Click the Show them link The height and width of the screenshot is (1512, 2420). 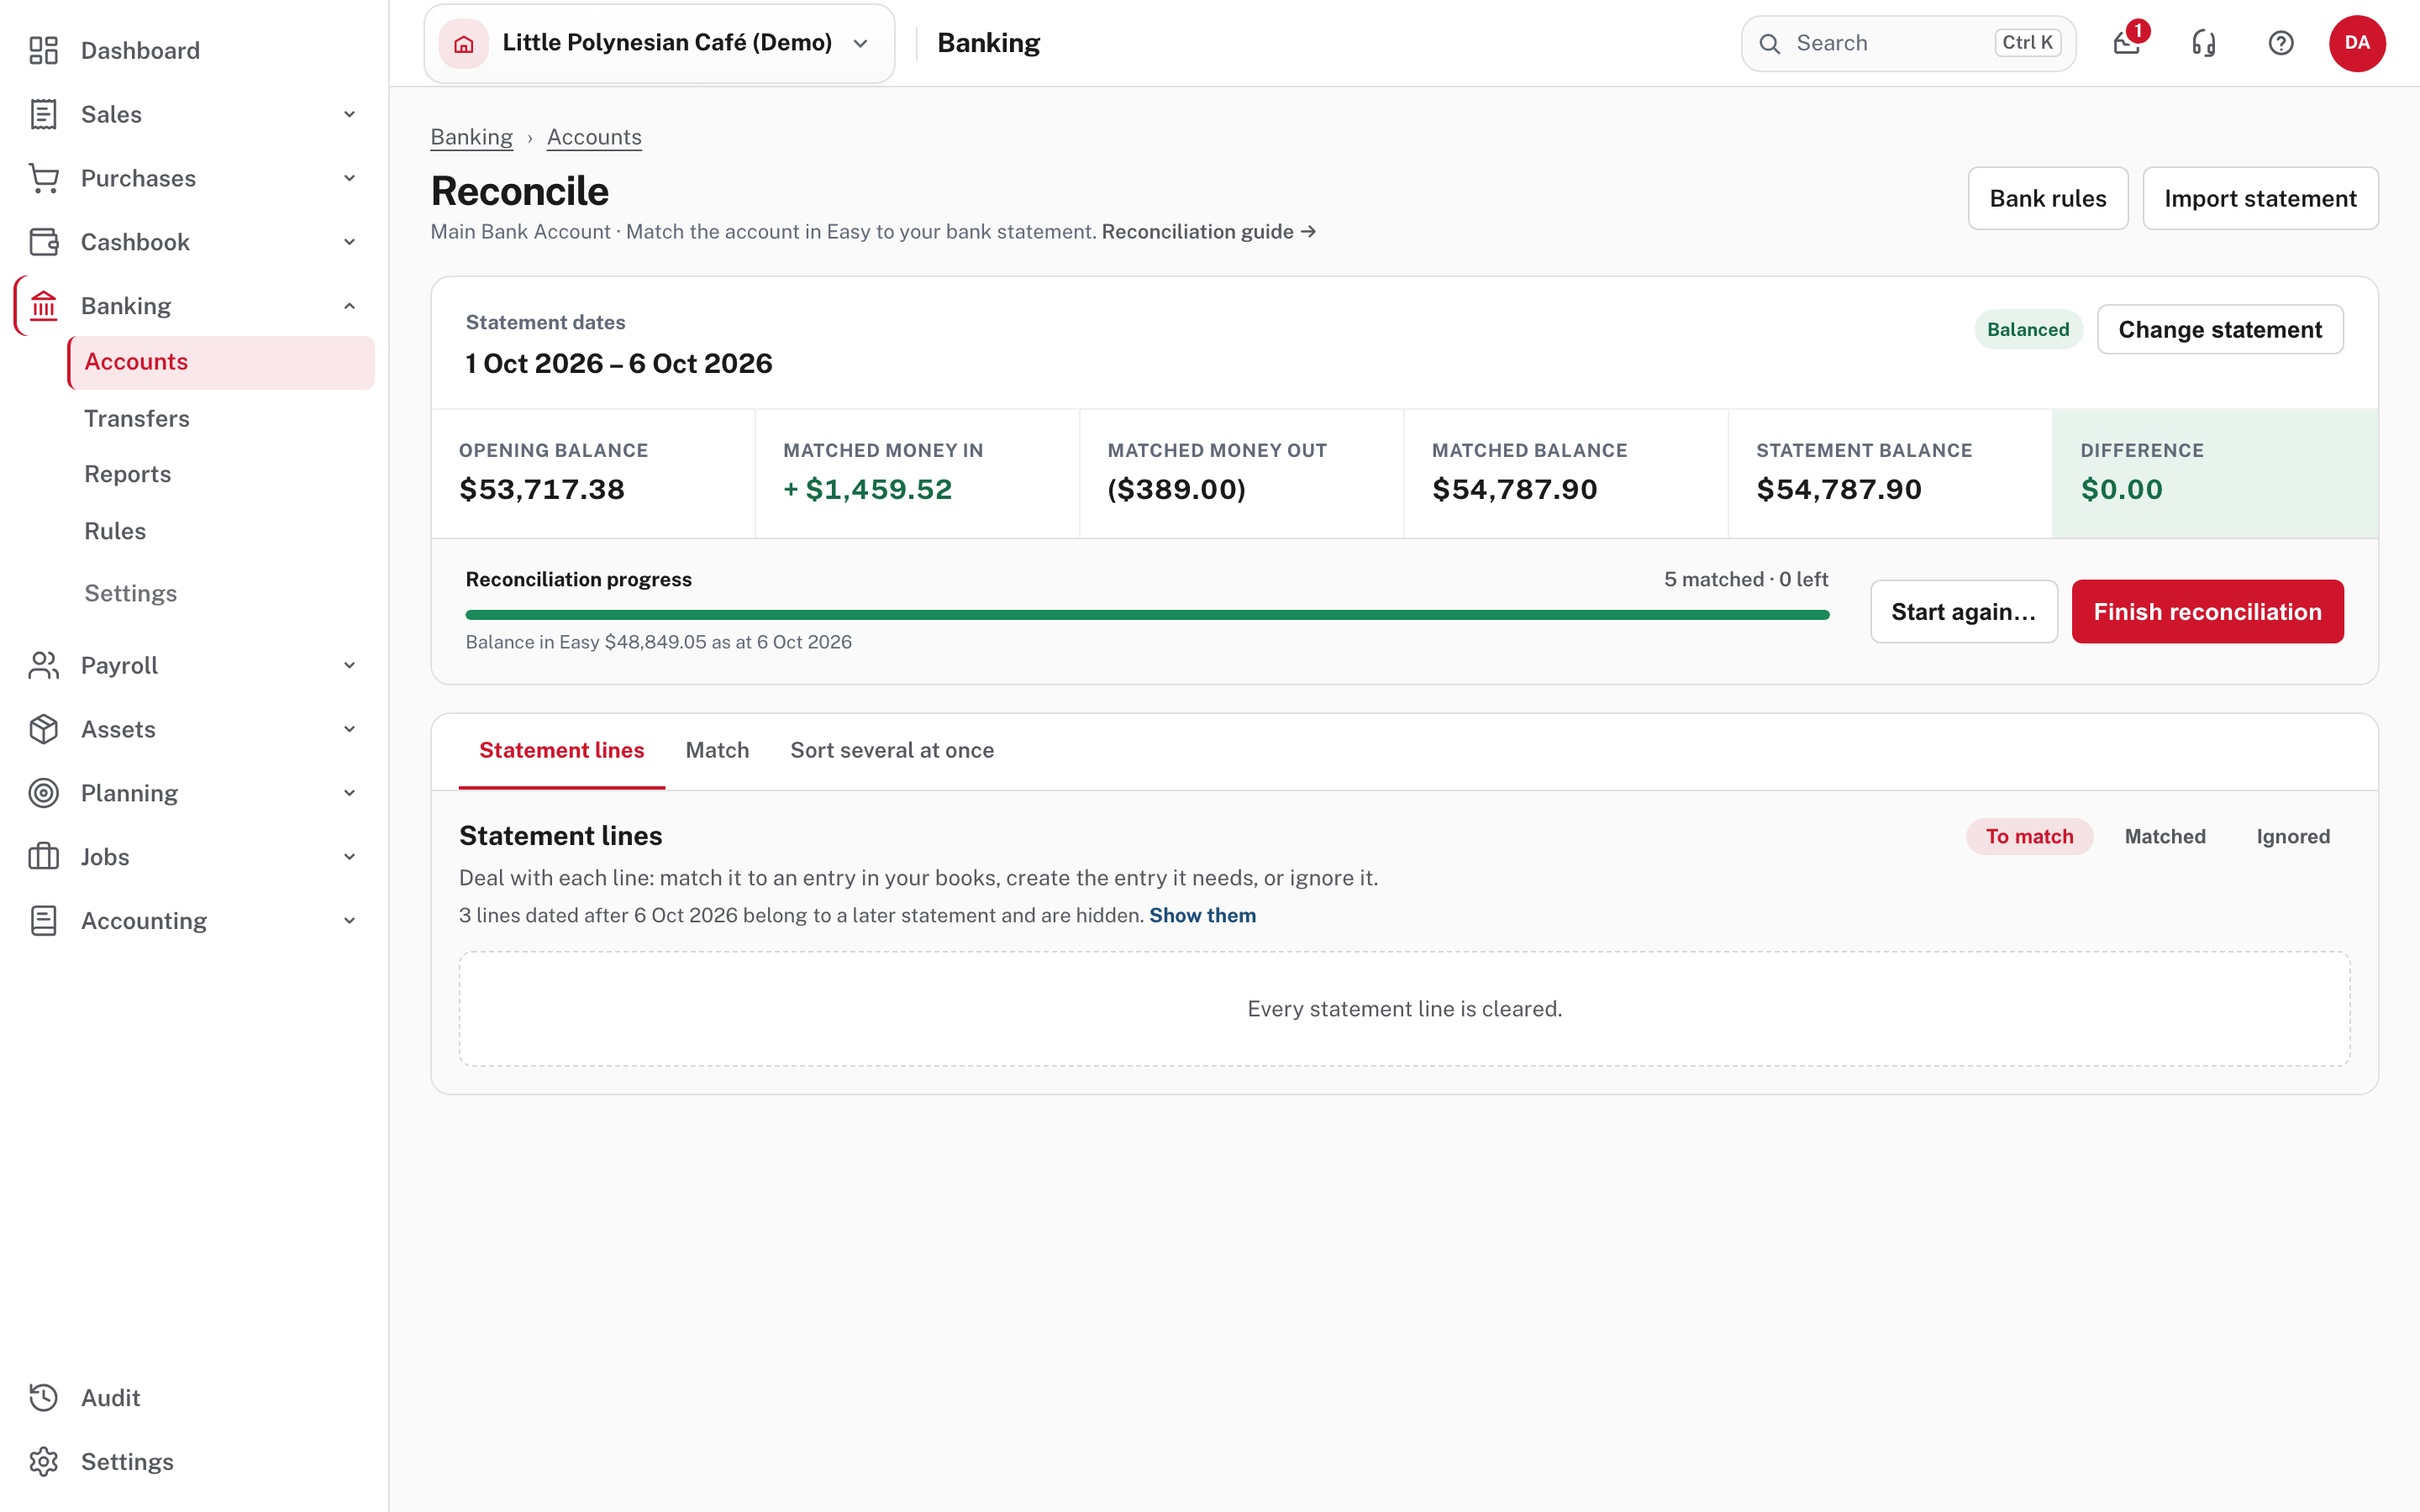(1202, 915)
